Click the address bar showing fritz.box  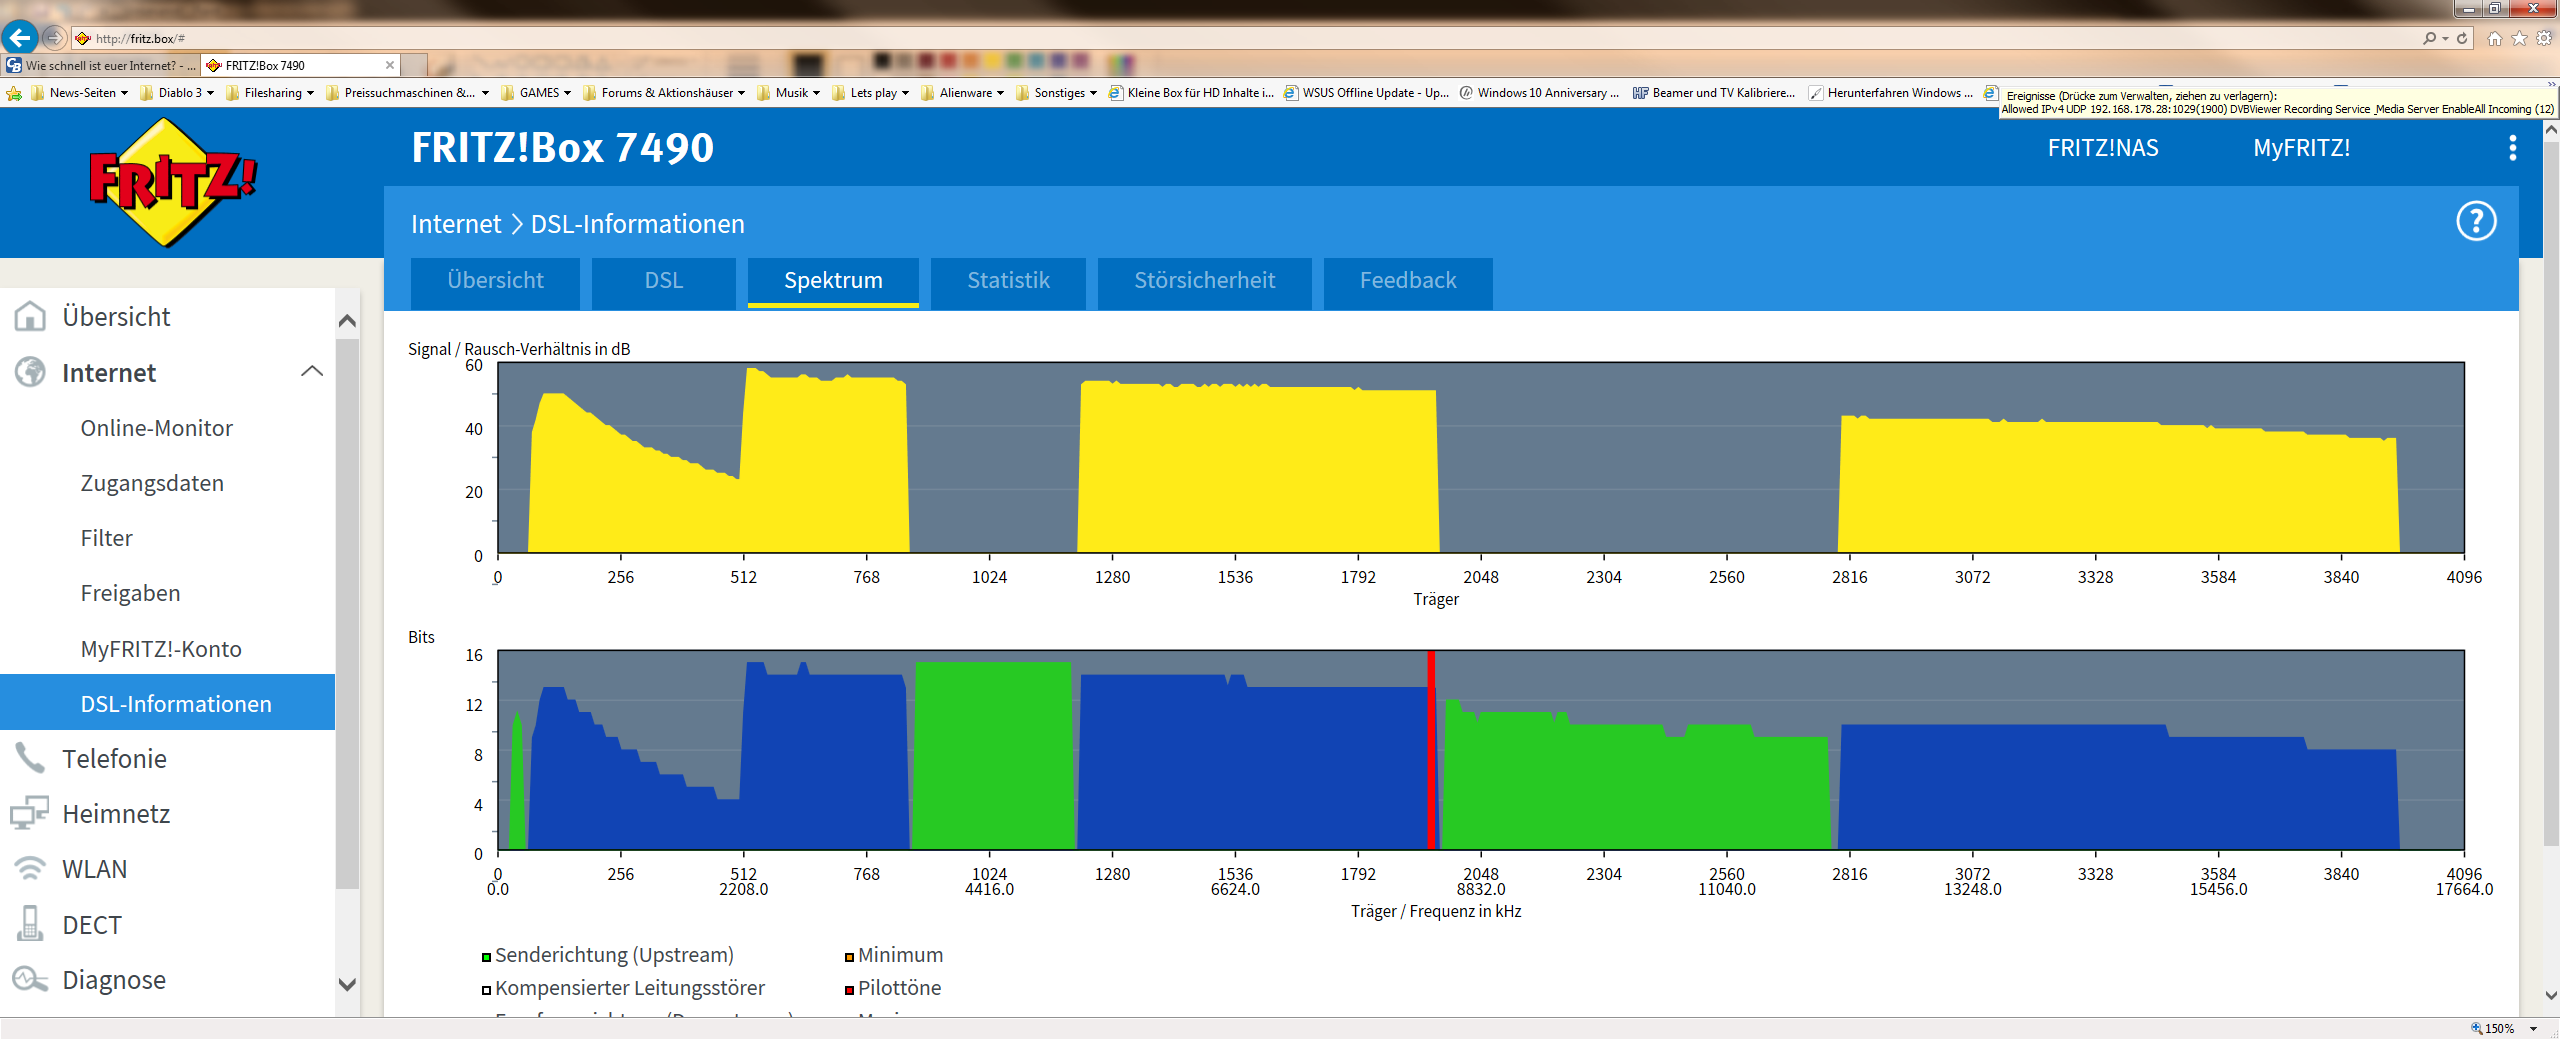click(1240, 38)
